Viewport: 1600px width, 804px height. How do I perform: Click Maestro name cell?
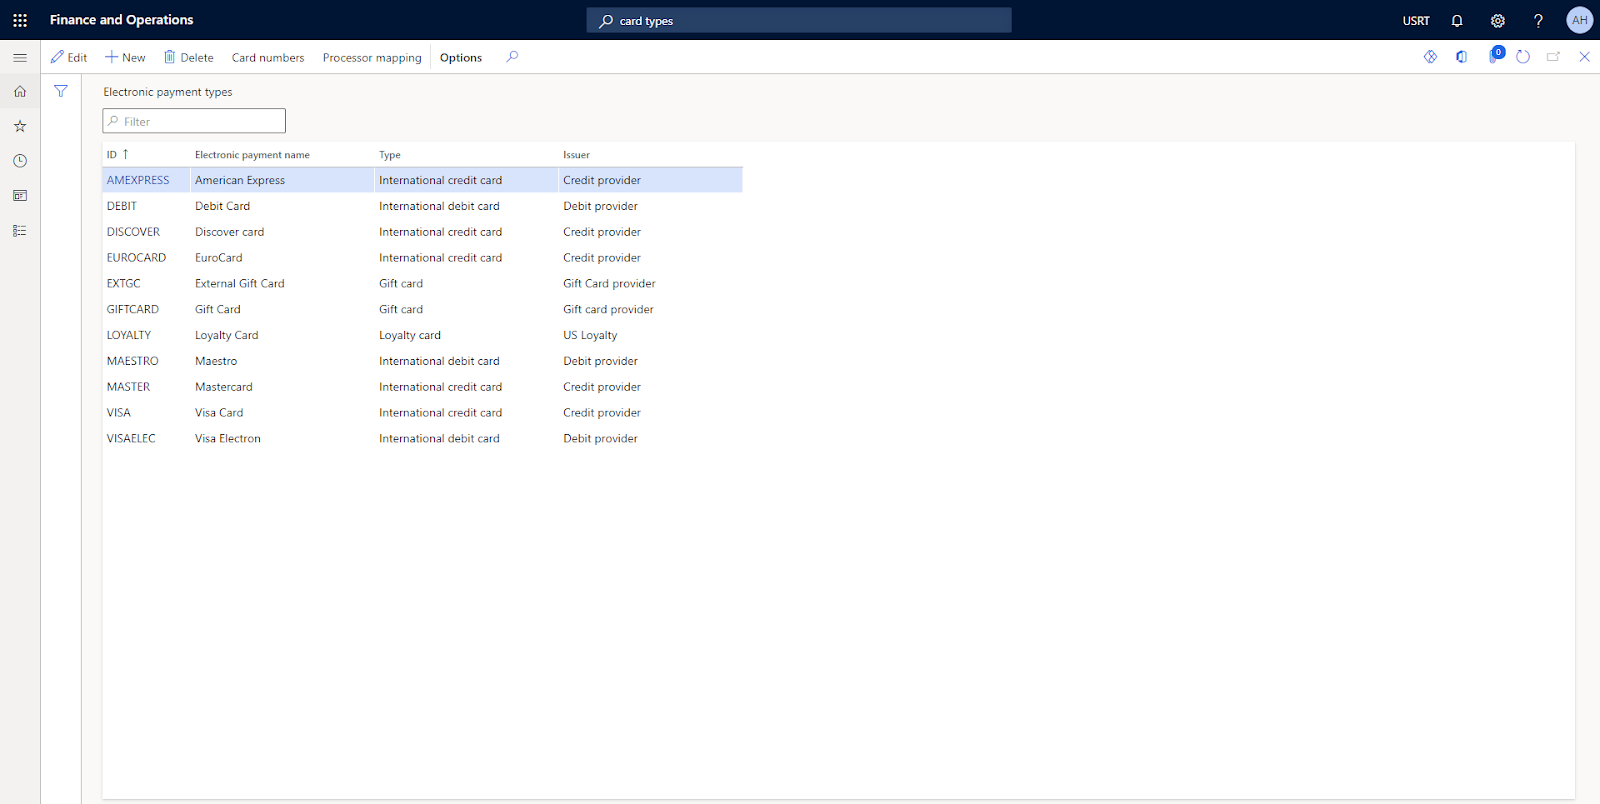[x=216, y=361]
